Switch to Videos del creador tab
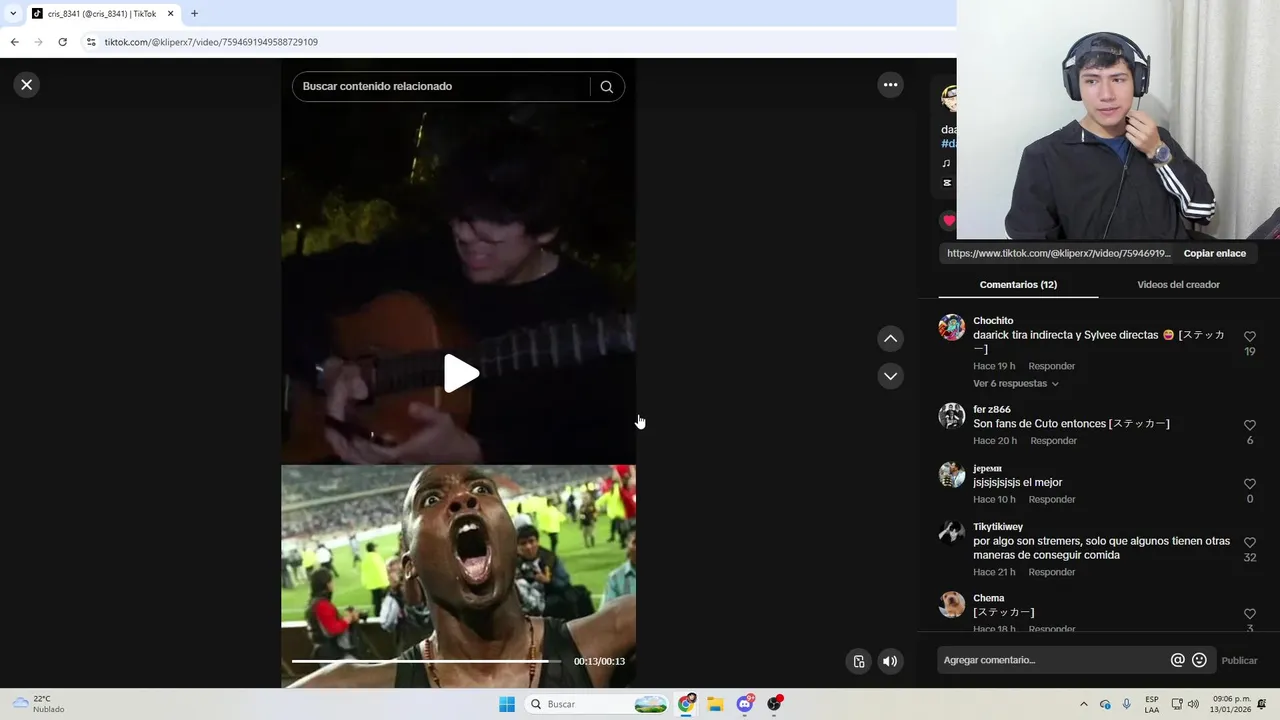This screenshot has height=720, width=1280. (1178, 285)
